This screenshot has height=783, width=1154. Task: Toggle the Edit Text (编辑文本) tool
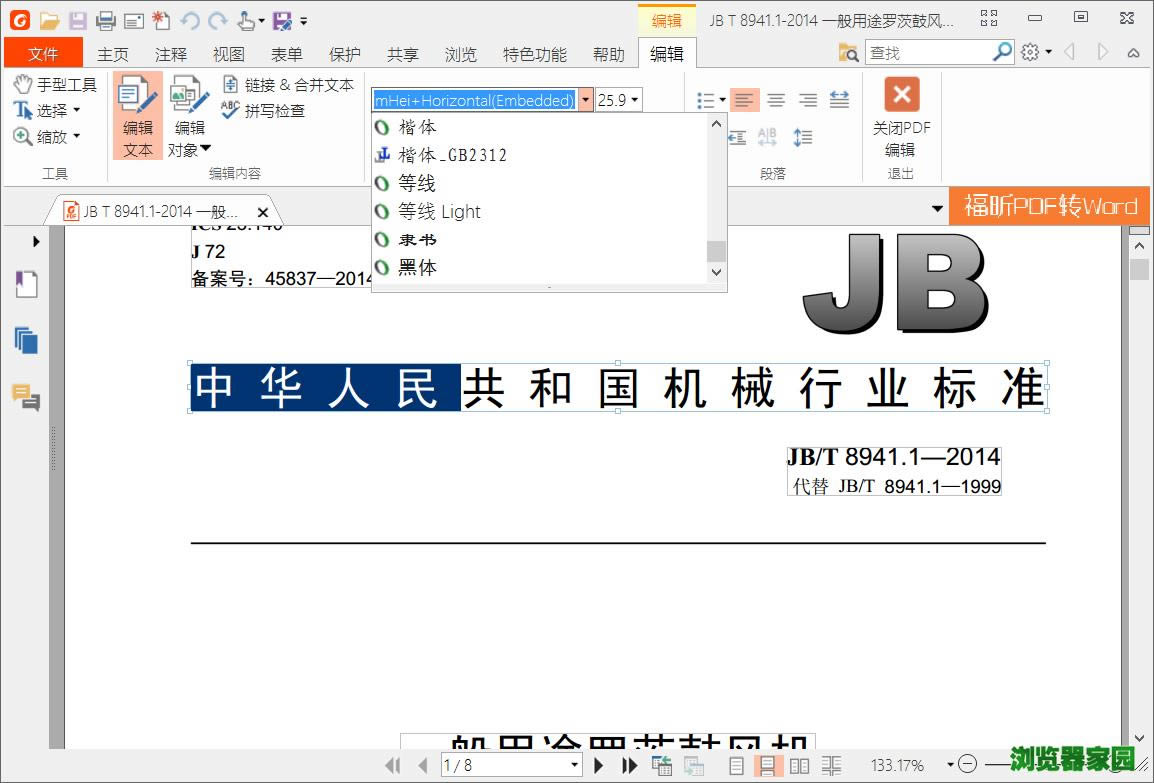(x=138, y=116)
